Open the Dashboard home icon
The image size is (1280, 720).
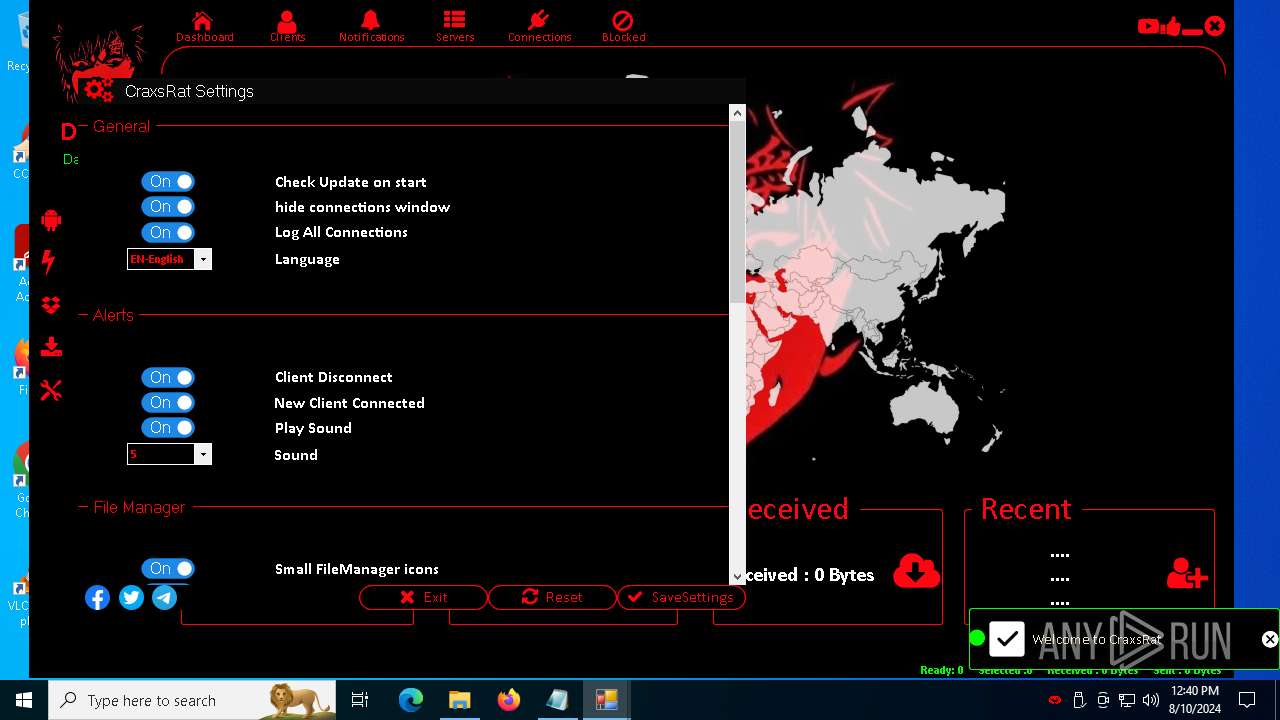tap(203, 21)
